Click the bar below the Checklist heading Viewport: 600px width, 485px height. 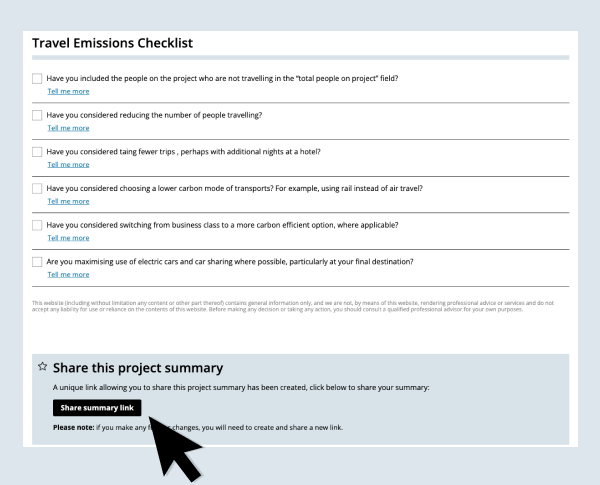[300, 57]
